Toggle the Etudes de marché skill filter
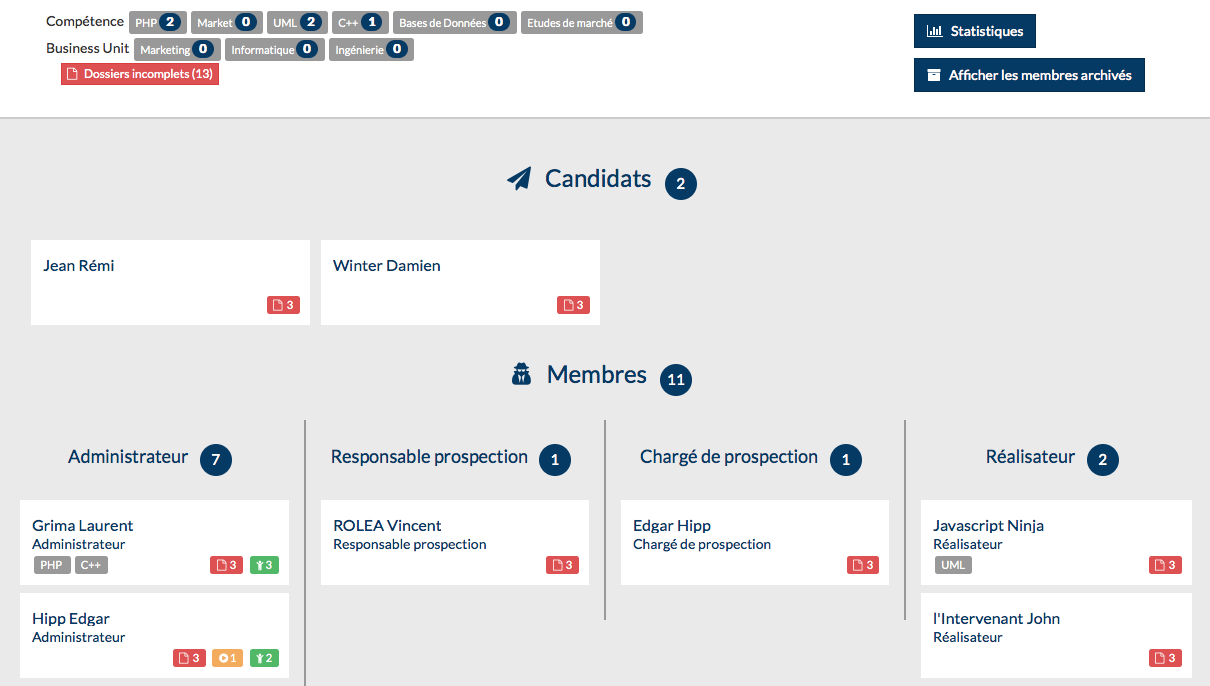This screenshot has width=1210, height=686. point(581,23)
